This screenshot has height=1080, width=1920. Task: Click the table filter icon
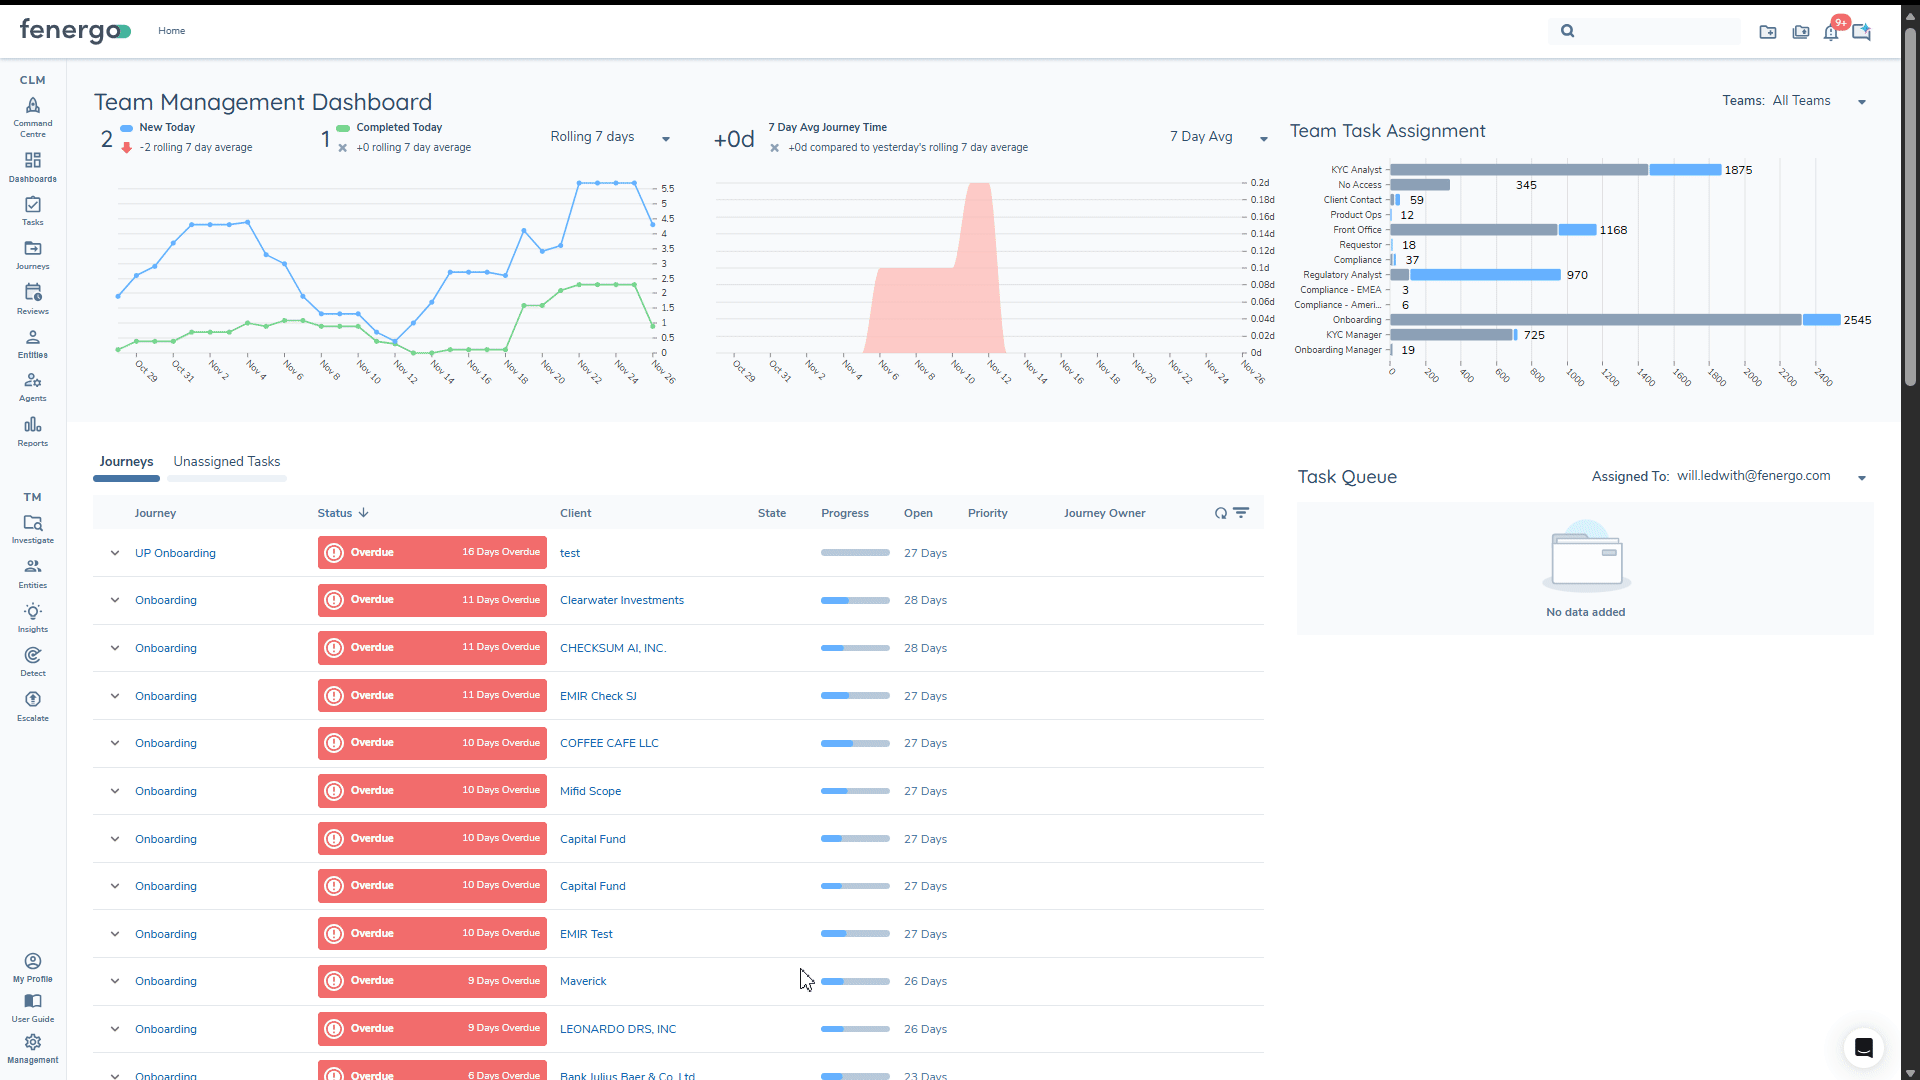(x=1241, y=513)
